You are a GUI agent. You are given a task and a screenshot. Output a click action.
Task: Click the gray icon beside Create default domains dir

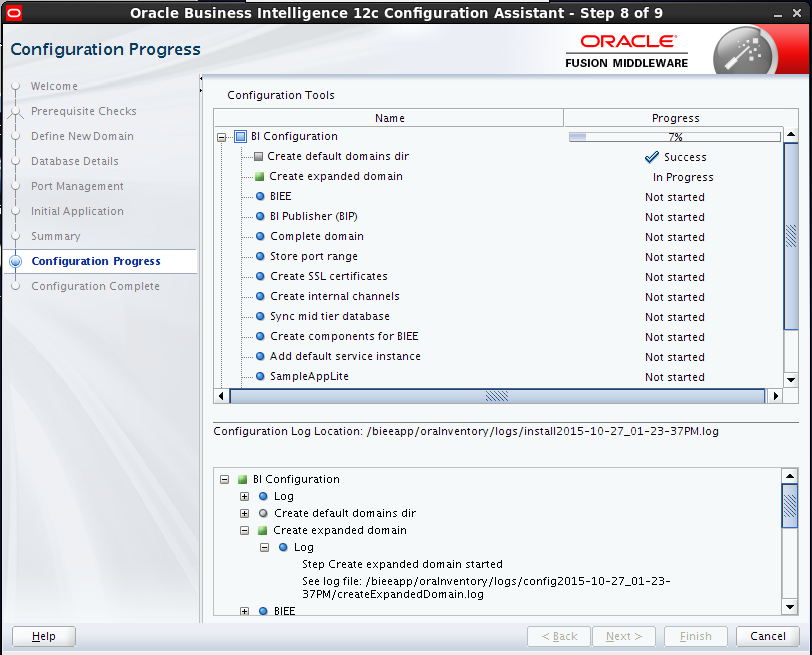click(x=258, y=156)
